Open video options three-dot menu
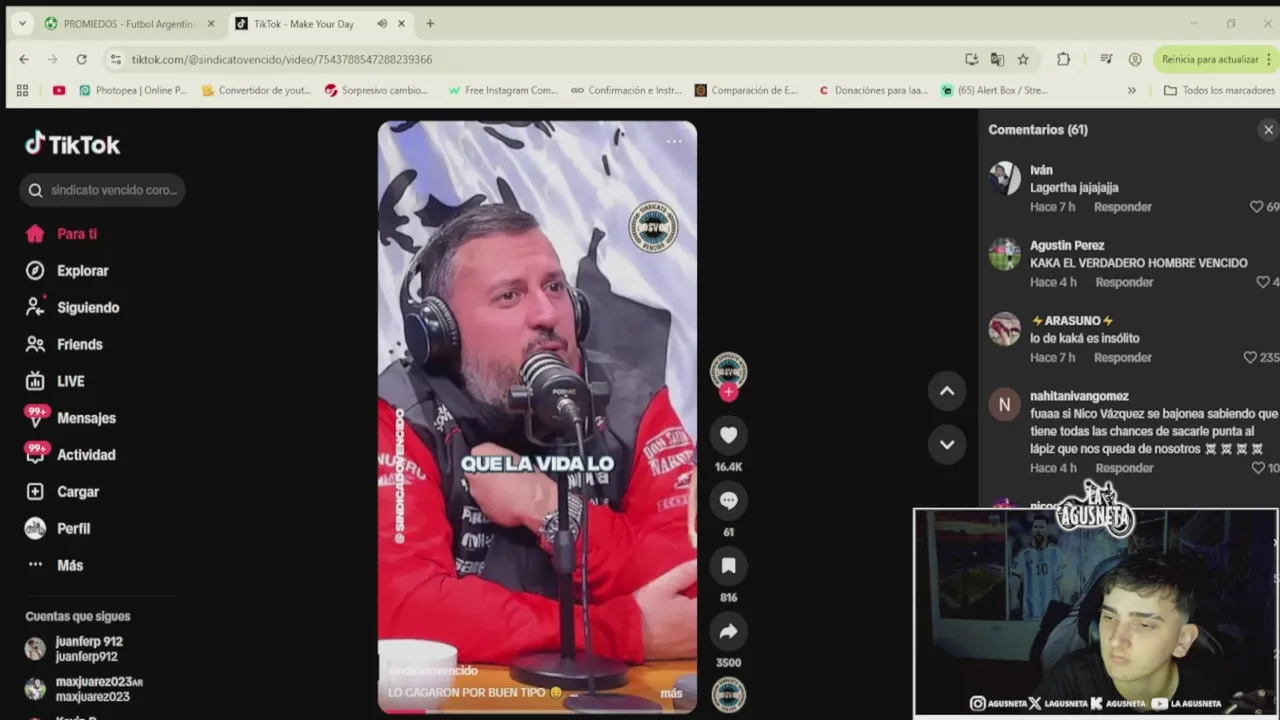Viewport: 1280px width, 720px height. pos(674,142)
